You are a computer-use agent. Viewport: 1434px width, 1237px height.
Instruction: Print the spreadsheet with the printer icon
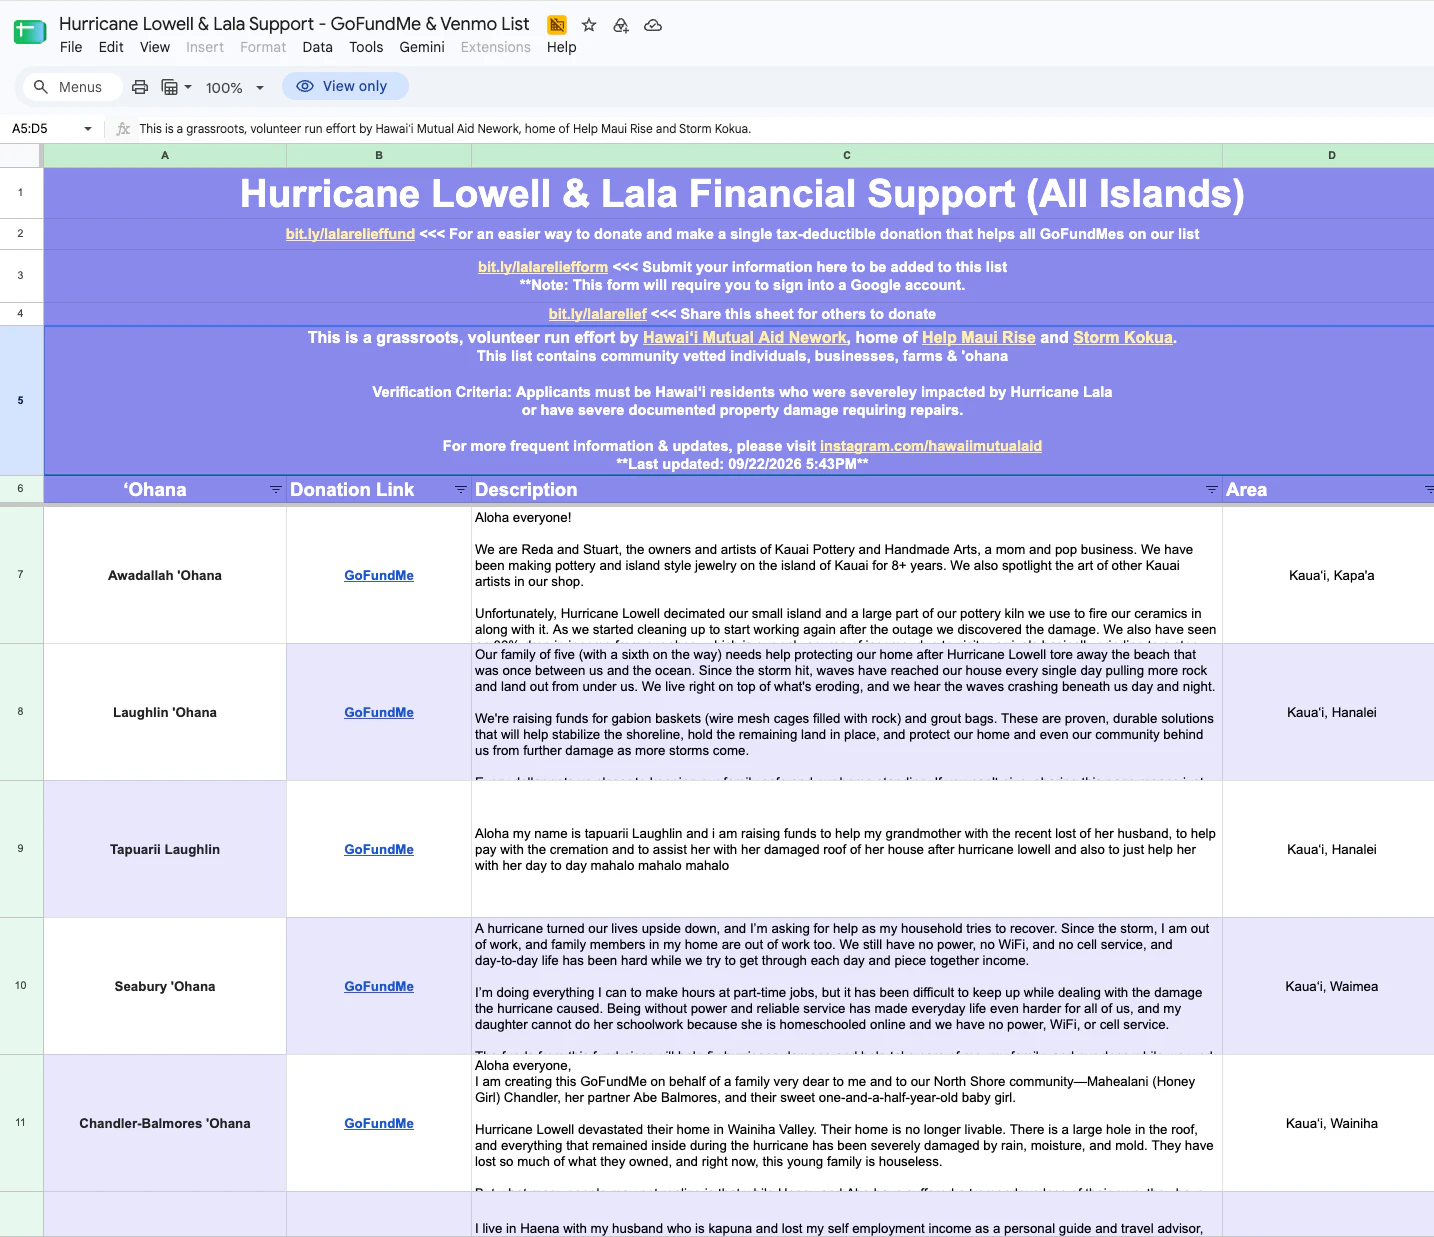tap(140, 87)
